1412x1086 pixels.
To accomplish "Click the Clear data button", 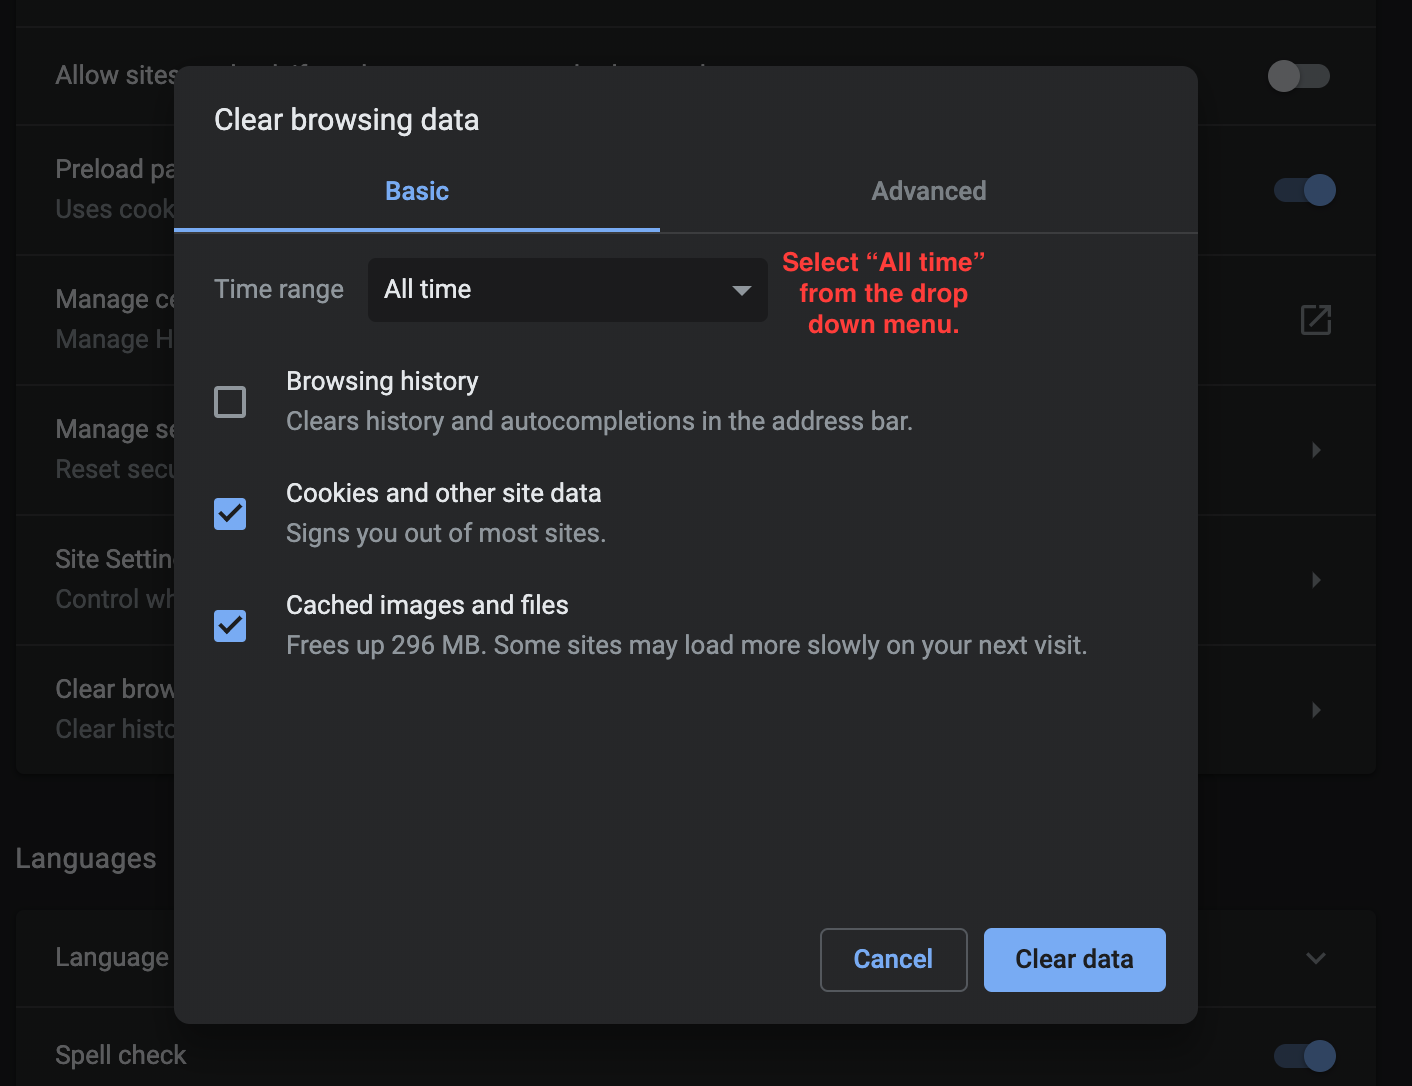I will click(1074, 960).
